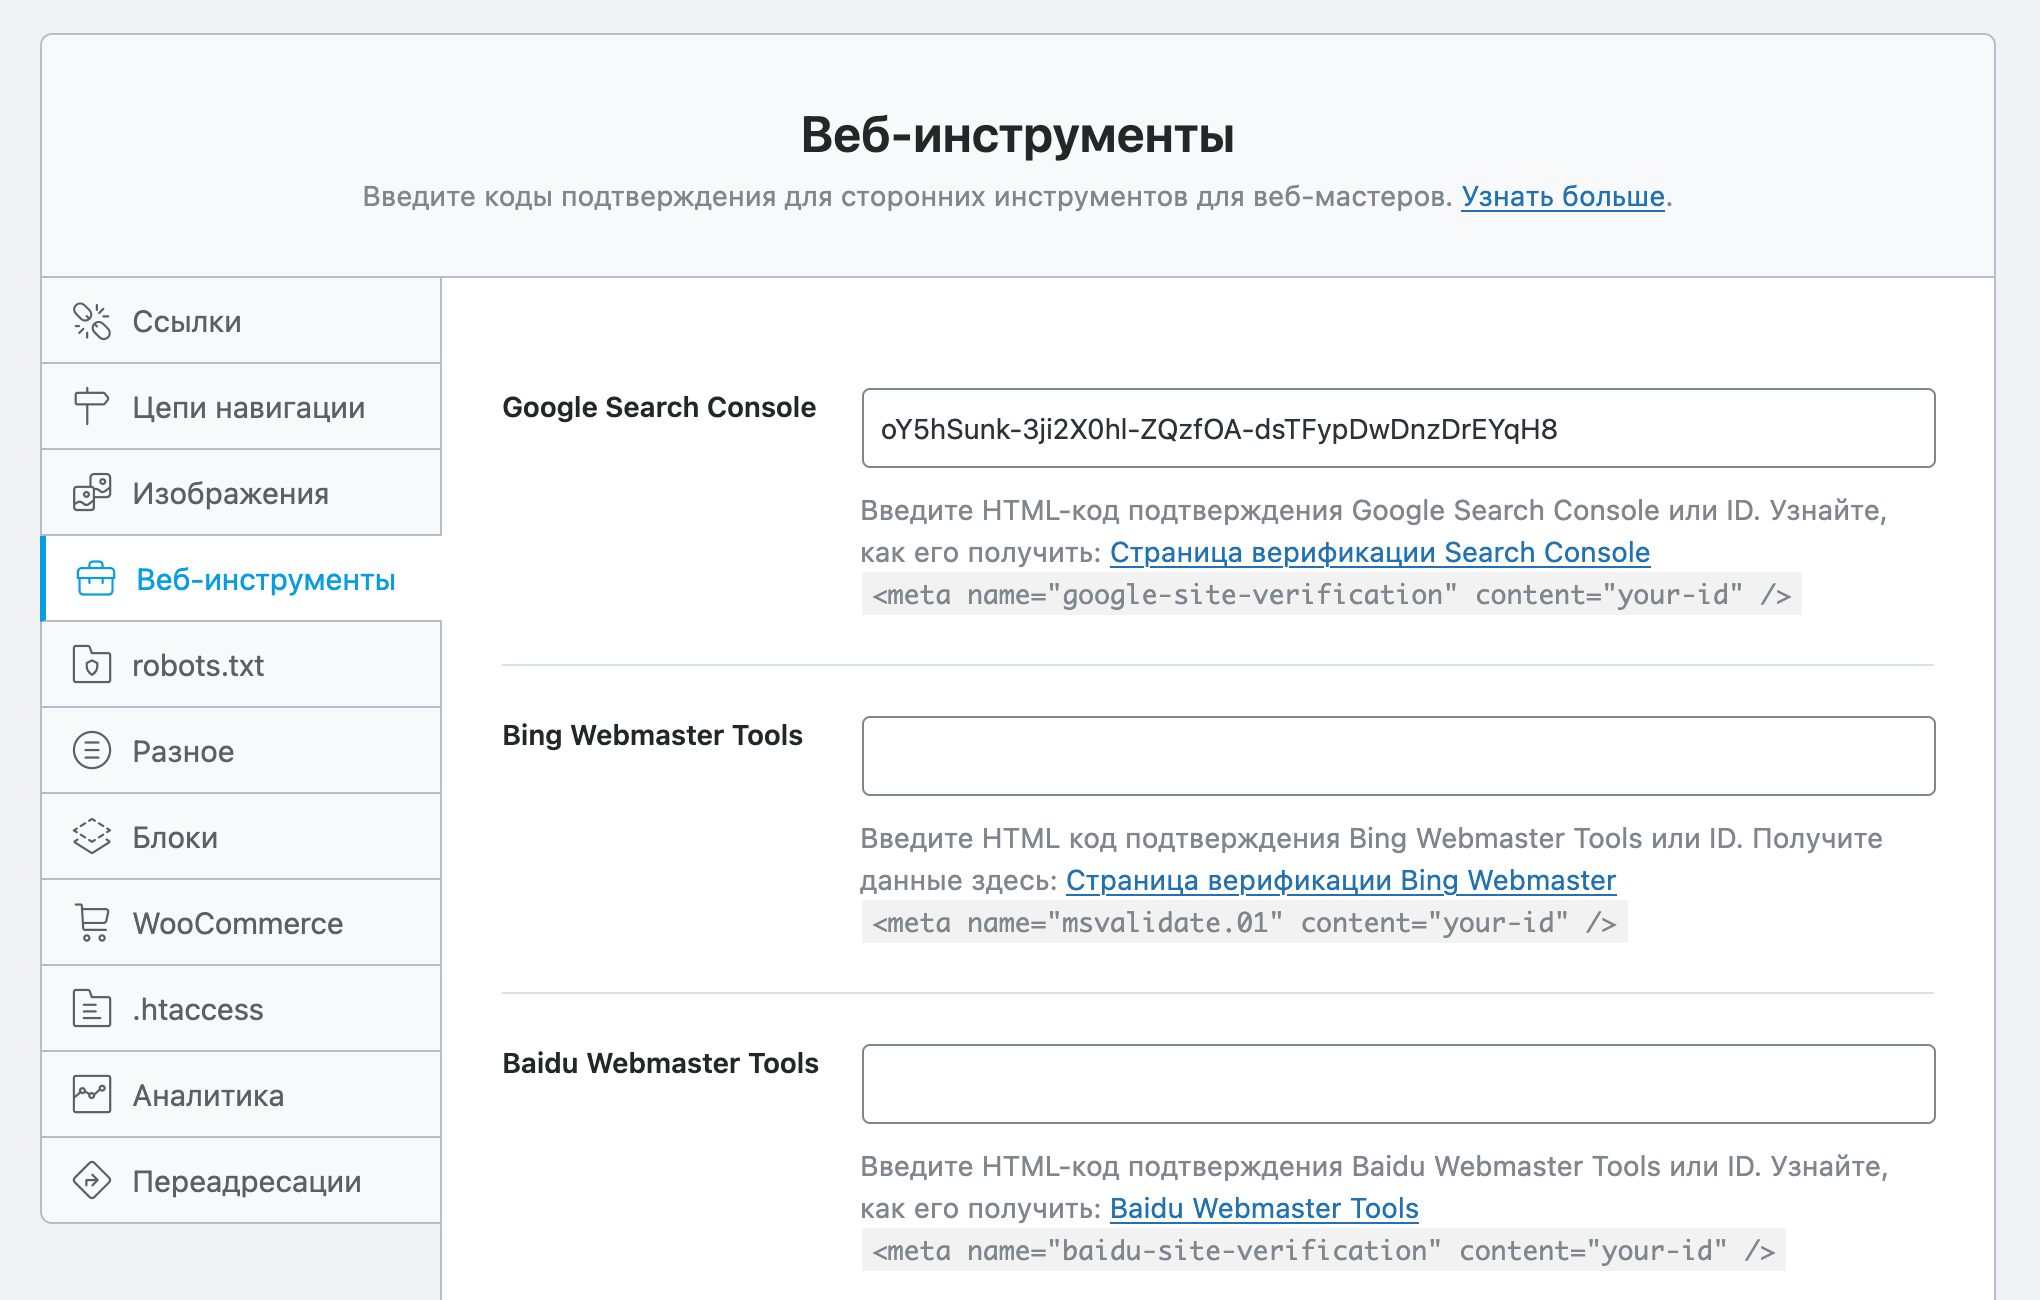Open the Ссылки settings tab
Image resolution: width=2040 pixels, height=1300 pixels.
click(241, 321)
